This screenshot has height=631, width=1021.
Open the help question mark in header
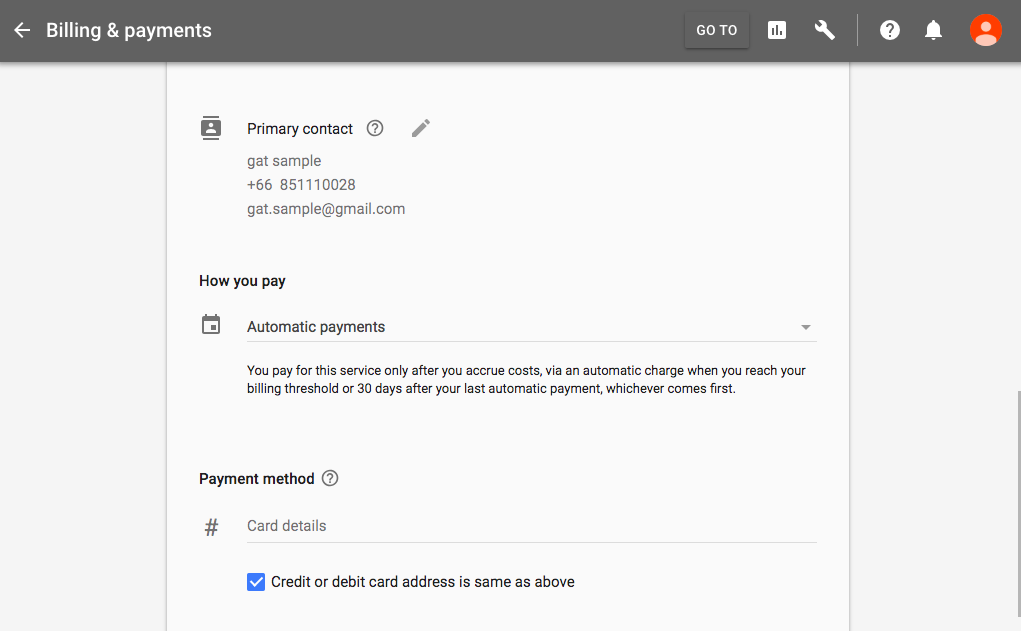click(890, 30)
